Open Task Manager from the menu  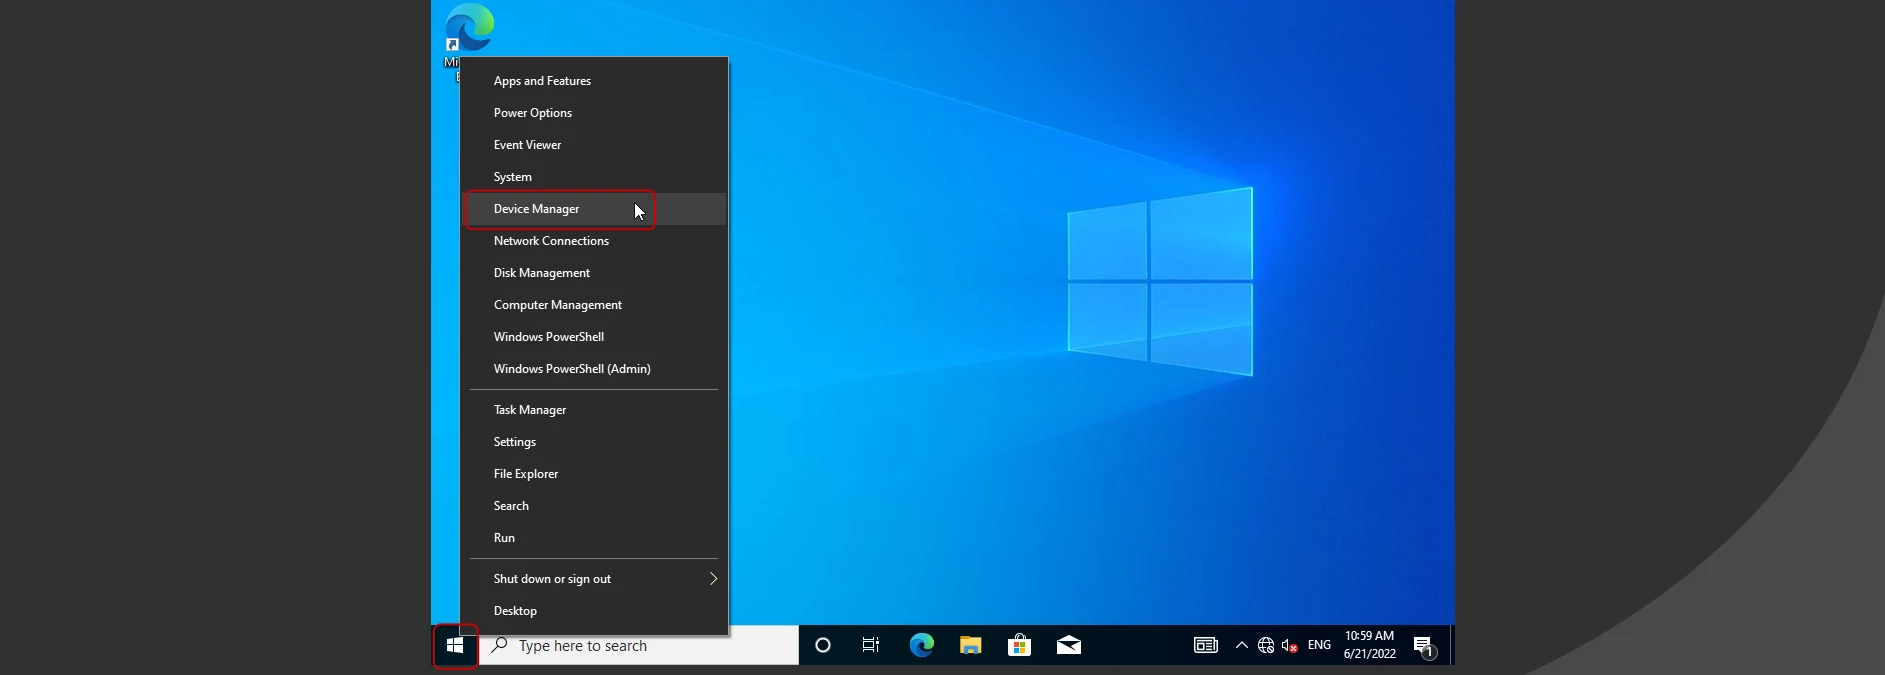click(x=594, y=410)
